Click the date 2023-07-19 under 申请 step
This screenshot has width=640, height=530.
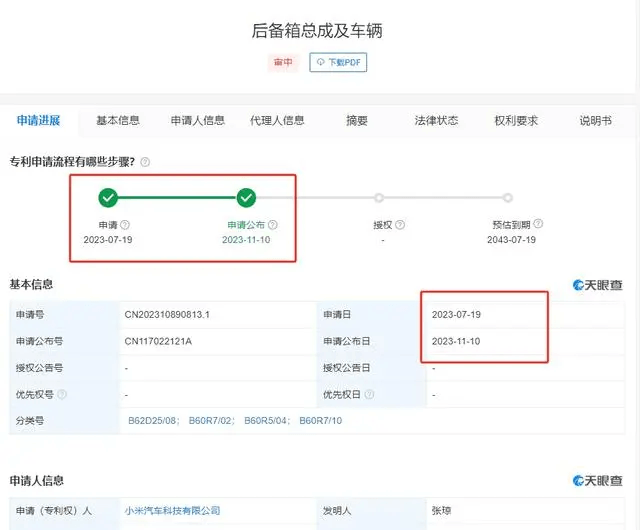pyautogui.click(x=108, y=240)
